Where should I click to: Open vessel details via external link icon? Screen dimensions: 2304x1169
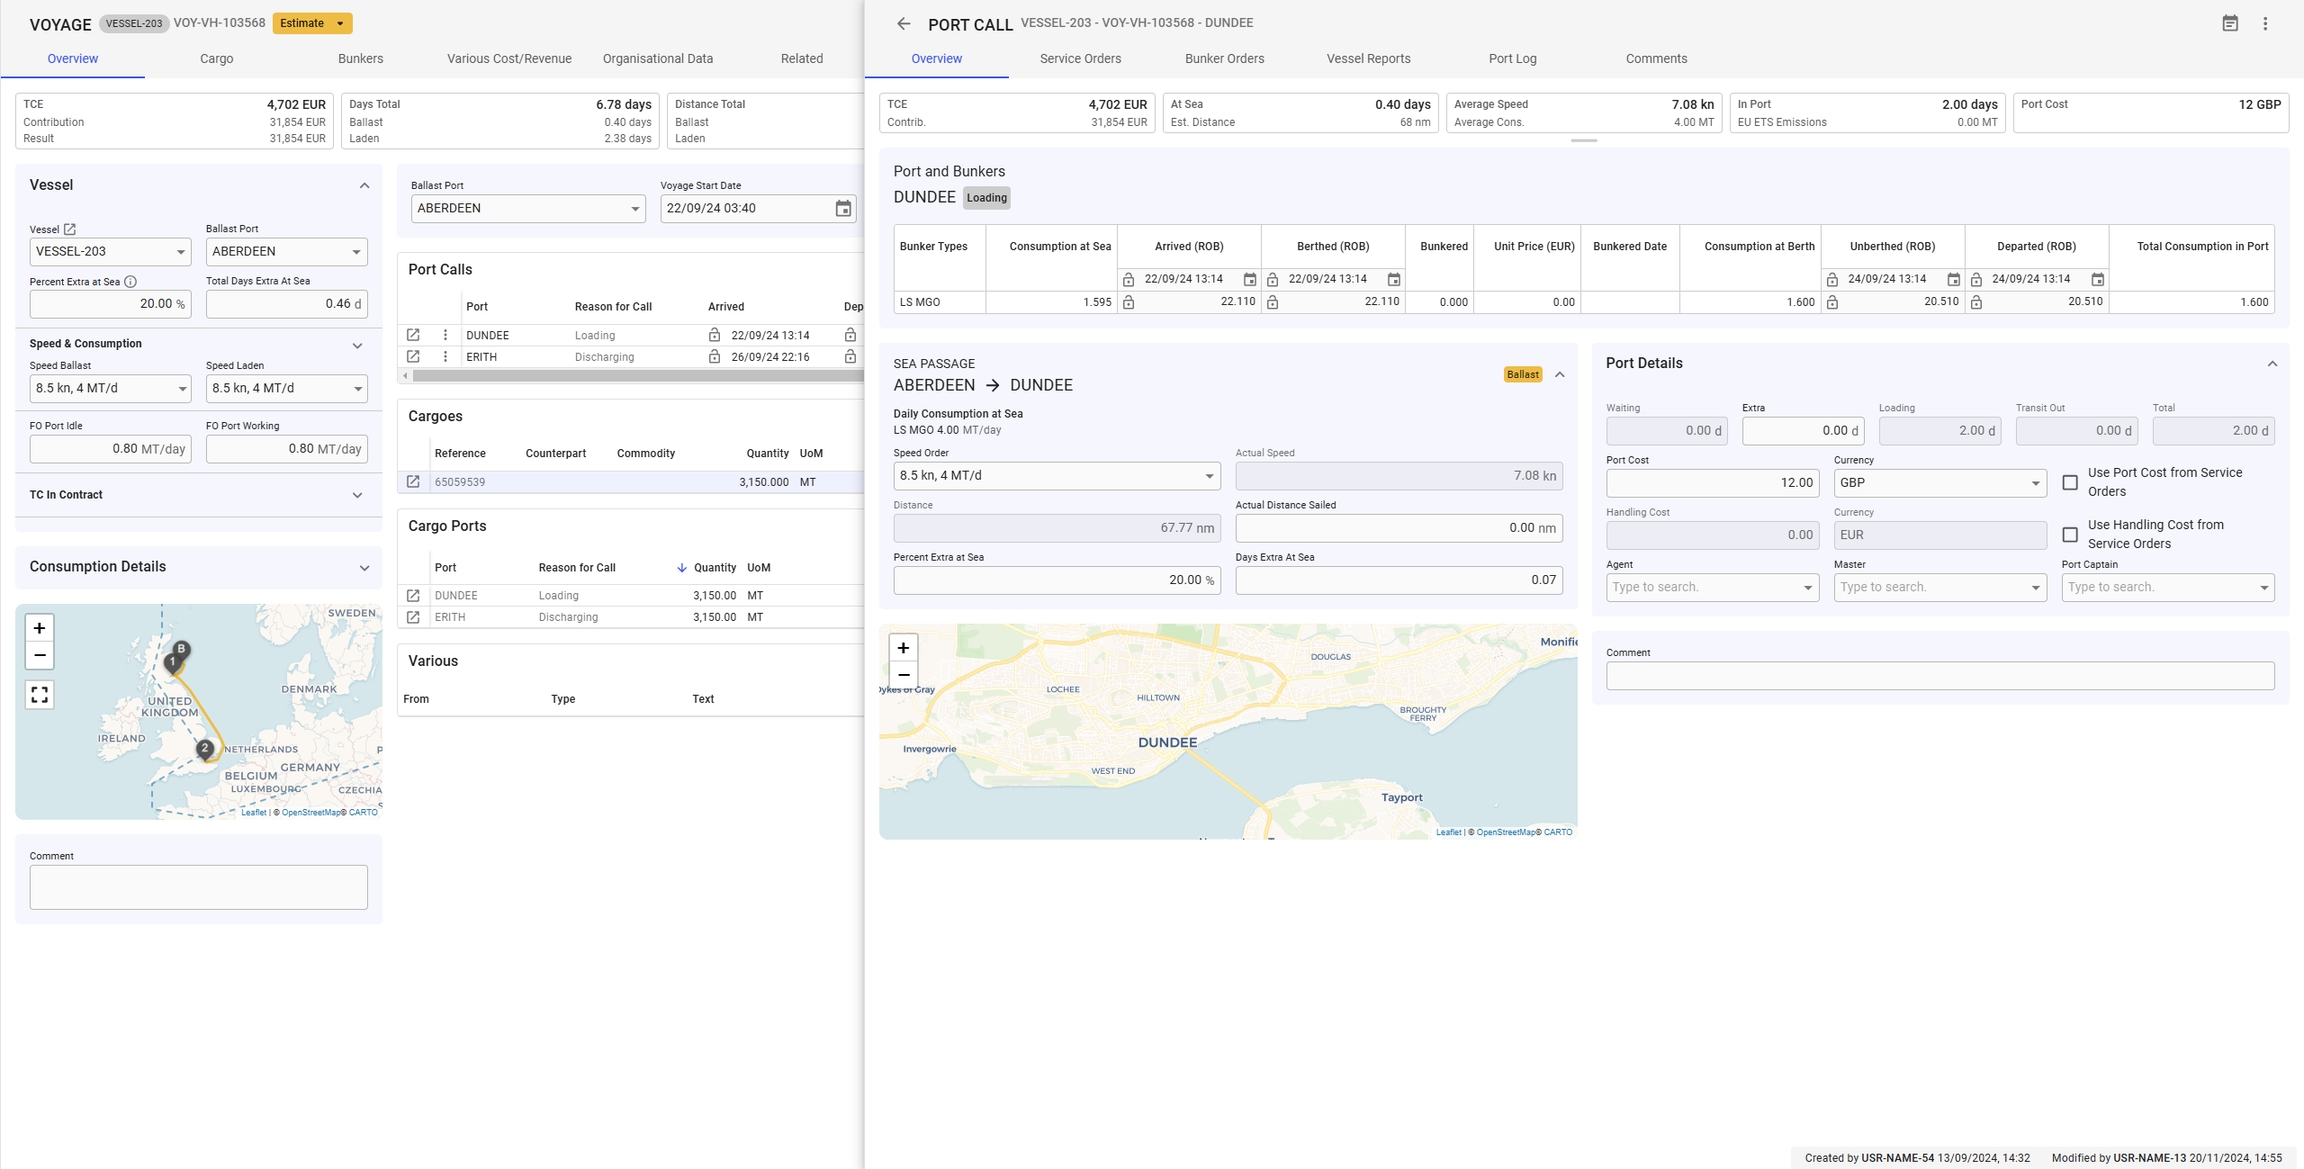click(x=70, y=229)
